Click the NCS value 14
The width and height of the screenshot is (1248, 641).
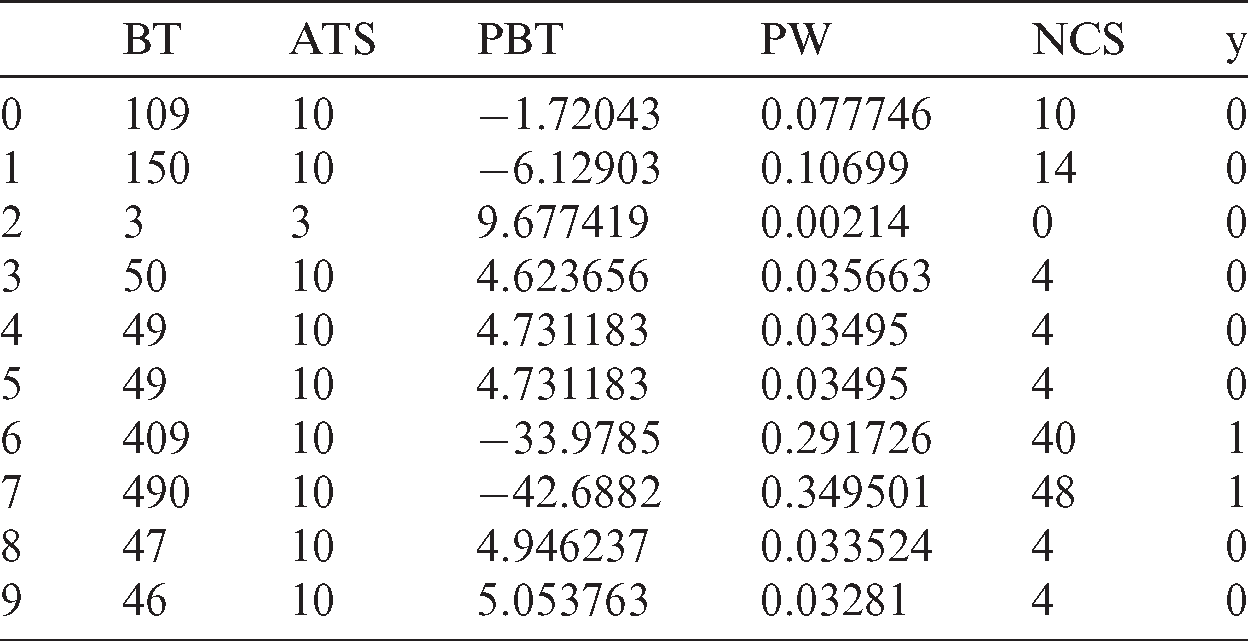(x=1054, y=170)
